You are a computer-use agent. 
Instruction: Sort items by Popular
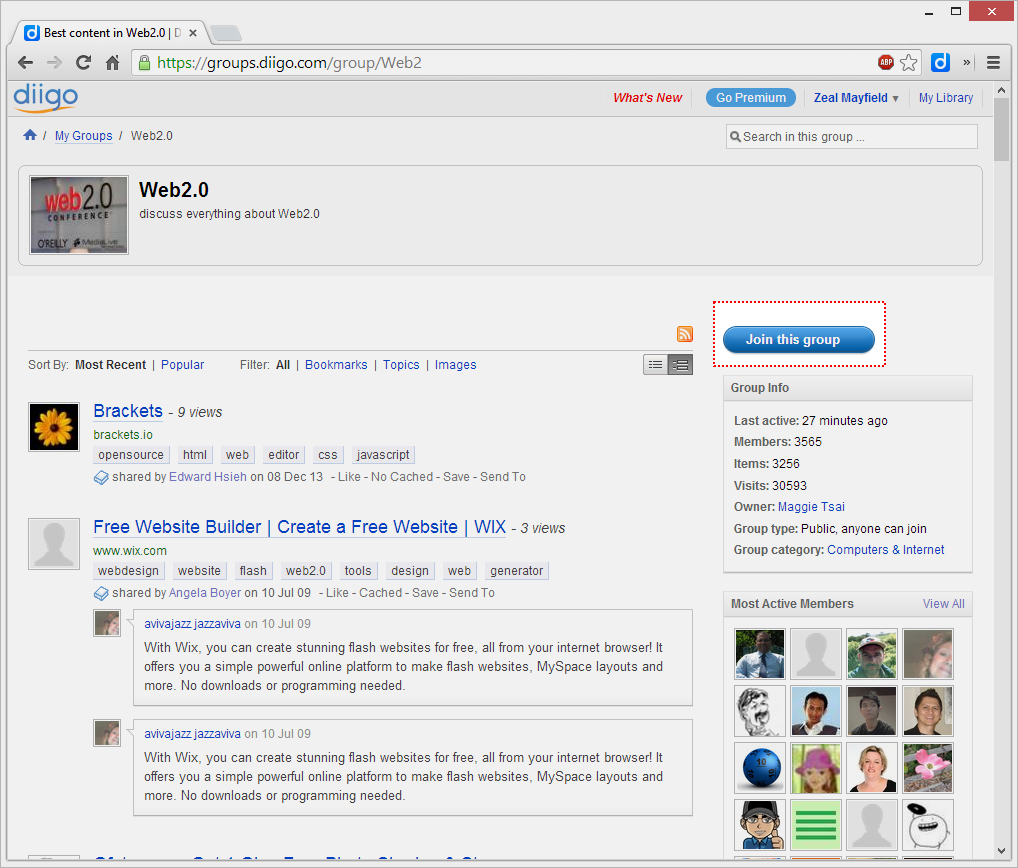[182, 365]
